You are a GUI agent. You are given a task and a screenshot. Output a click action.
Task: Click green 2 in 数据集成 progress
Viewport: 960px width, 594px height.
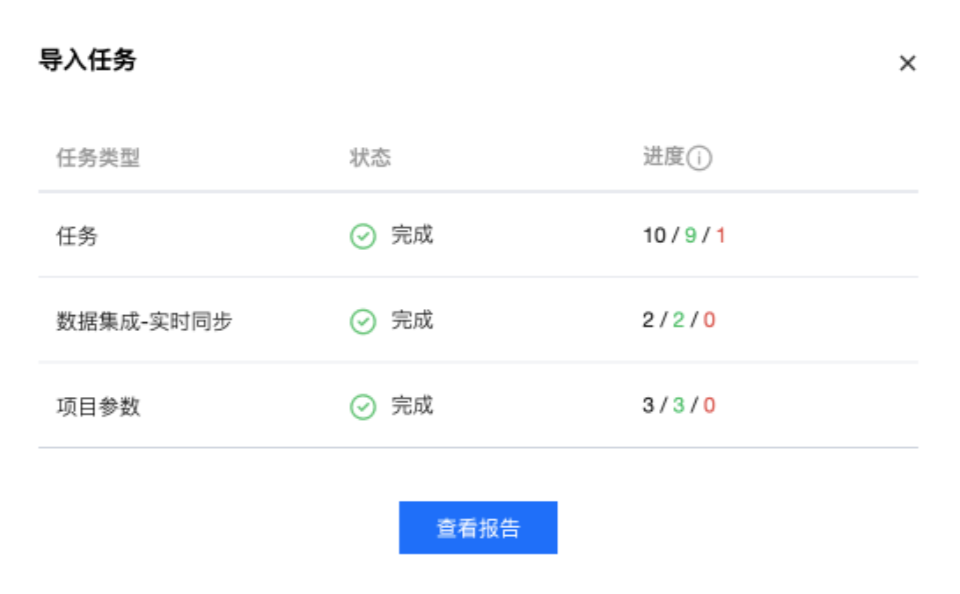[678, 320]
